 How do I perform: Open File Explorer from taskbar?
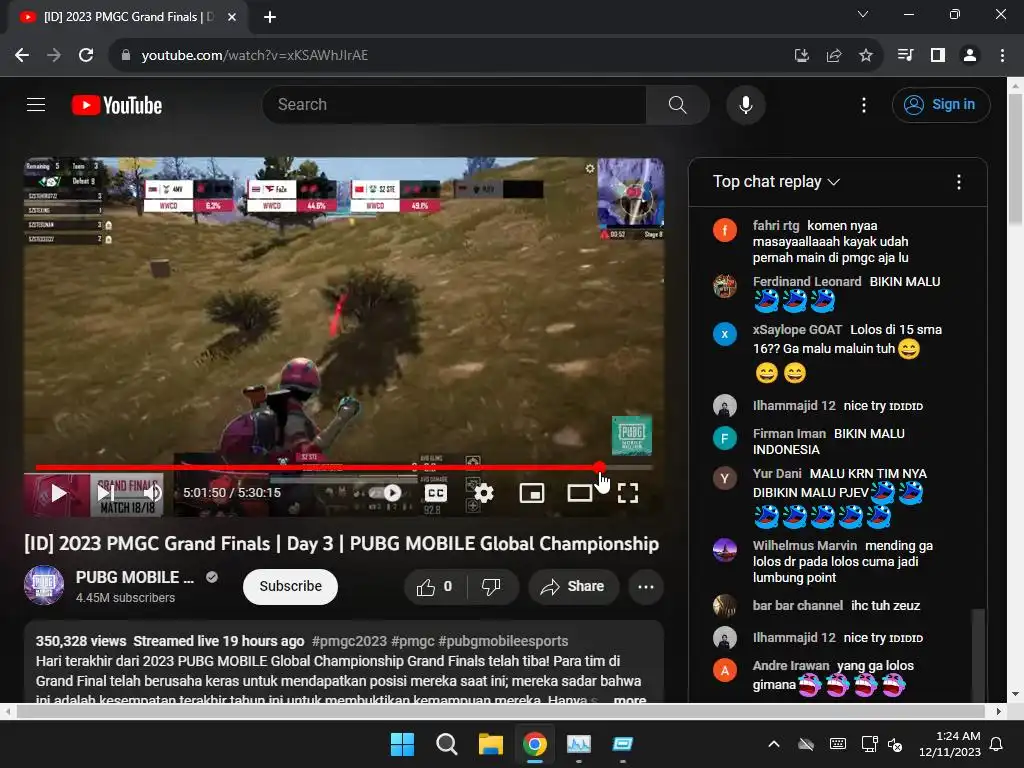coord(490,744)
